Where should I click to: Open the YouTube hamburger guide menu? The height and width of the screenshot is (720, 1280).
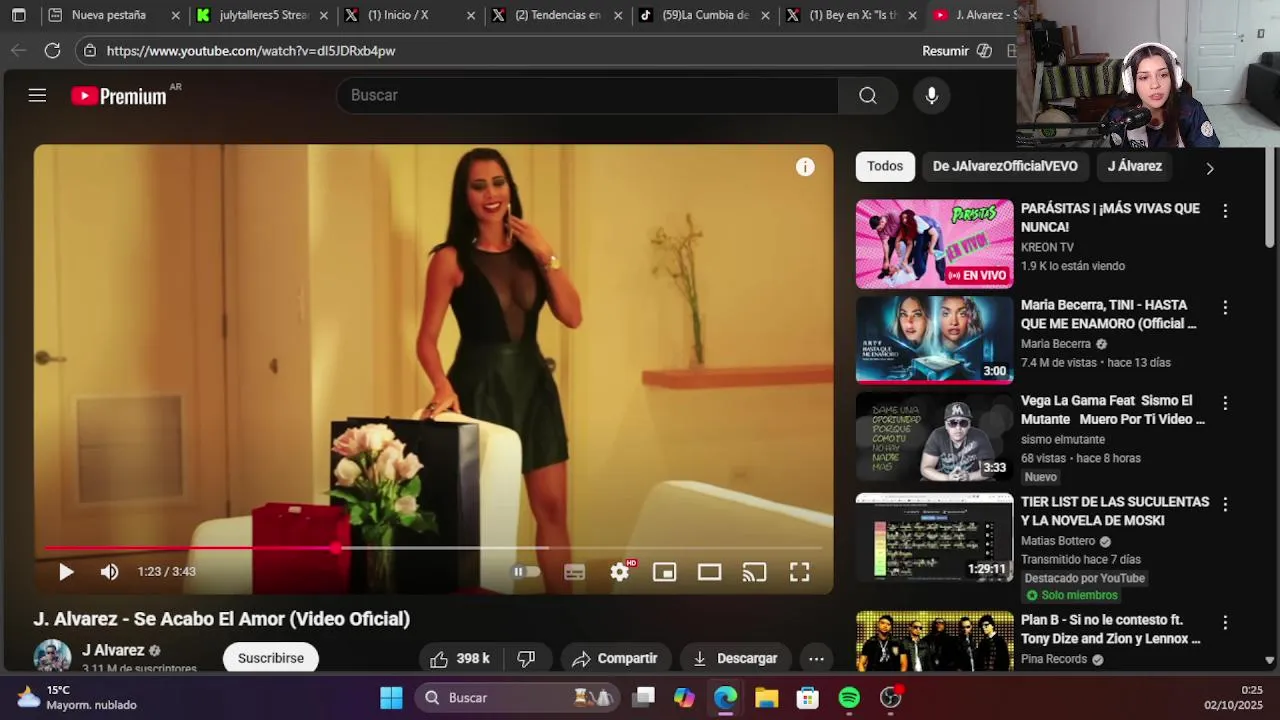point(37,95)
